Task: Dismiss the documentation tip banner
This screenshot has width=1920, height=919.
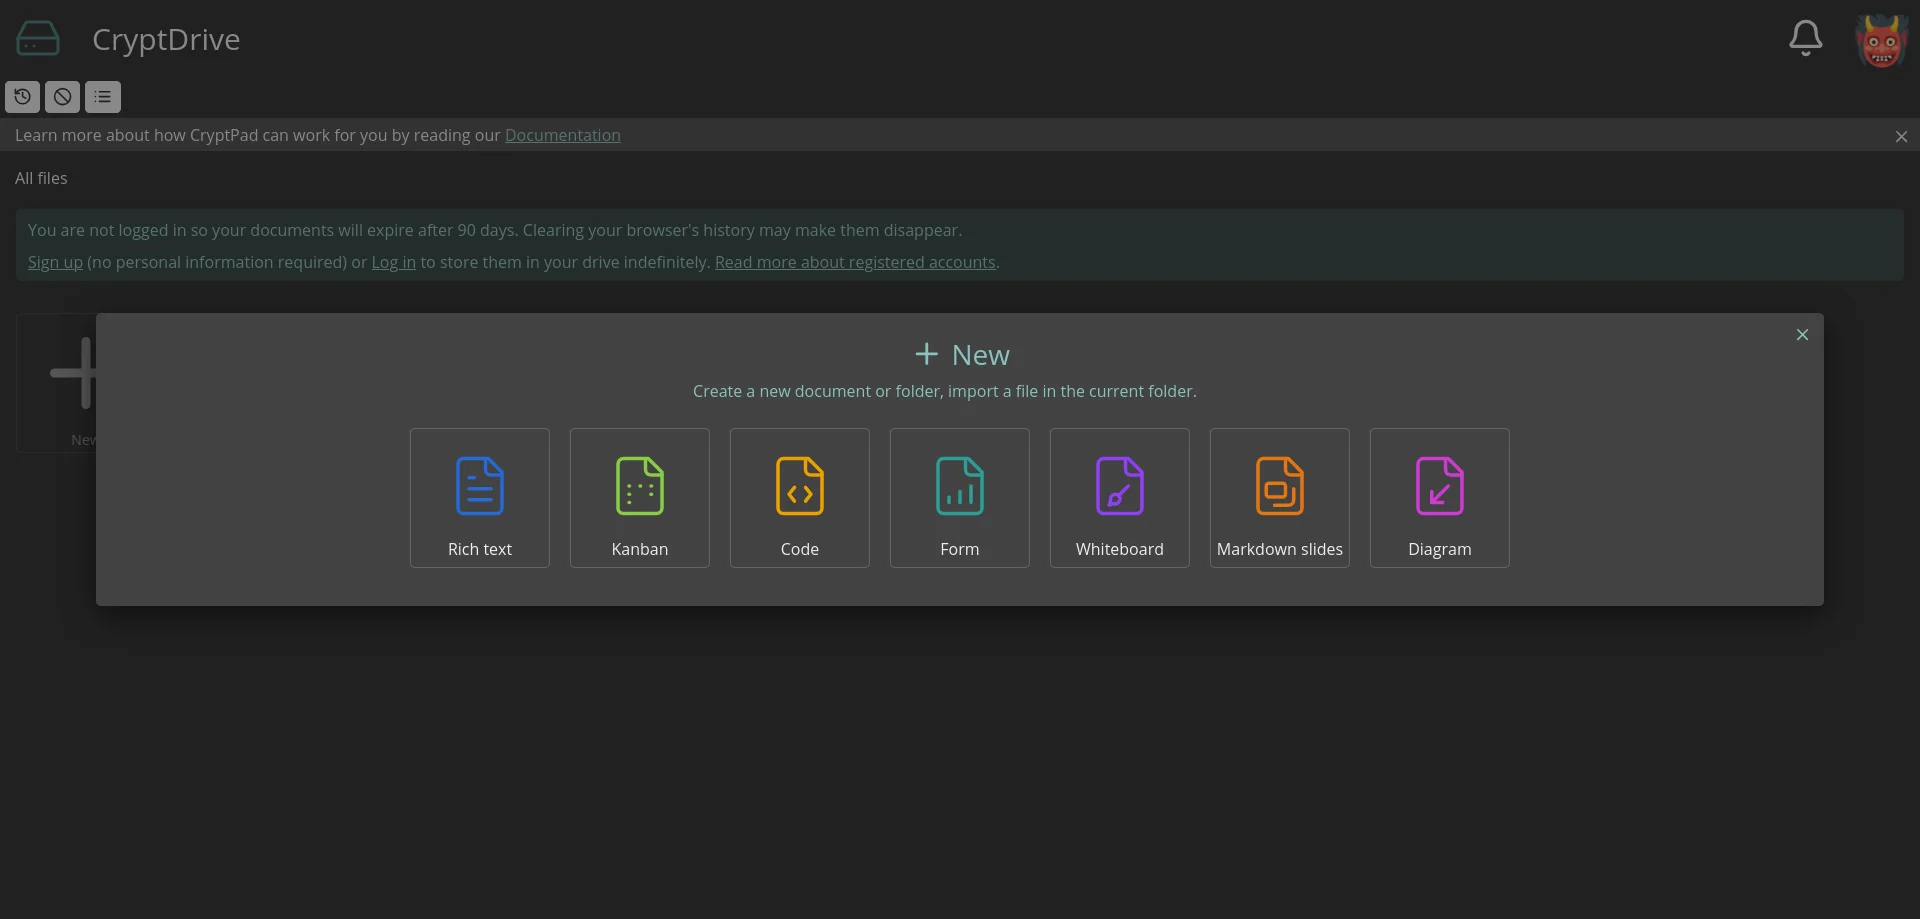Action: (1901, 136)
